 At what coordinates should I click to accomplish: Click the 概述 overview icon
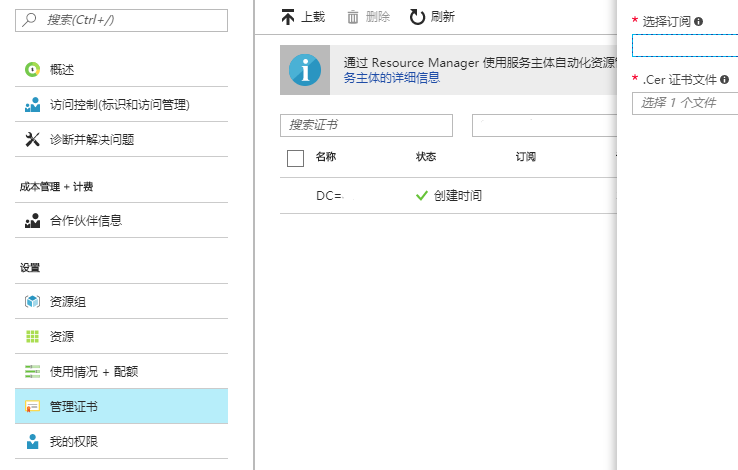(x=32, y=70)
